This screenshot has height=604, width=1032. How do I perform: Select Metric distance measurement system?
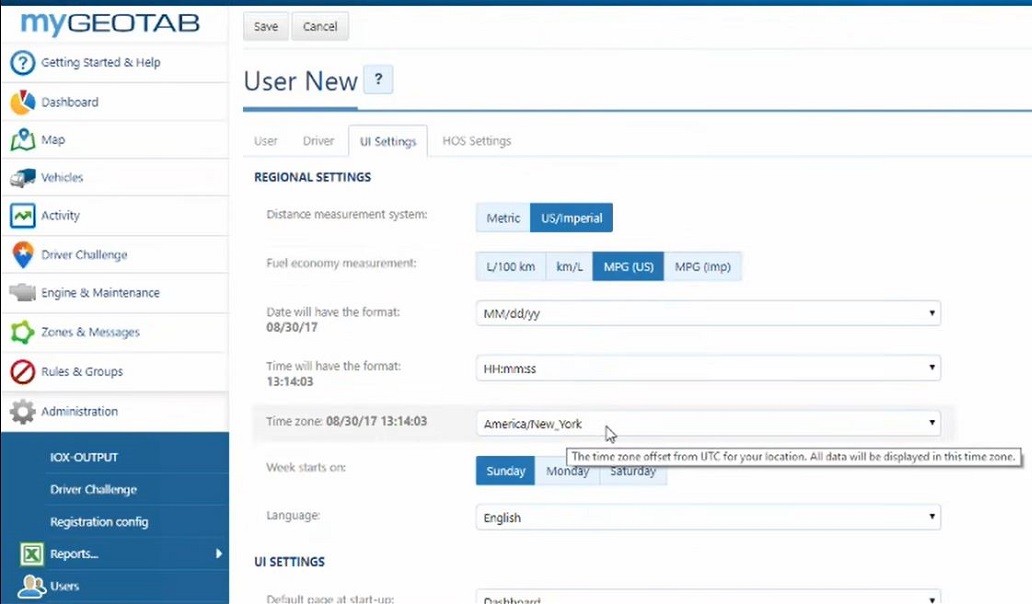tap(503, 218)
